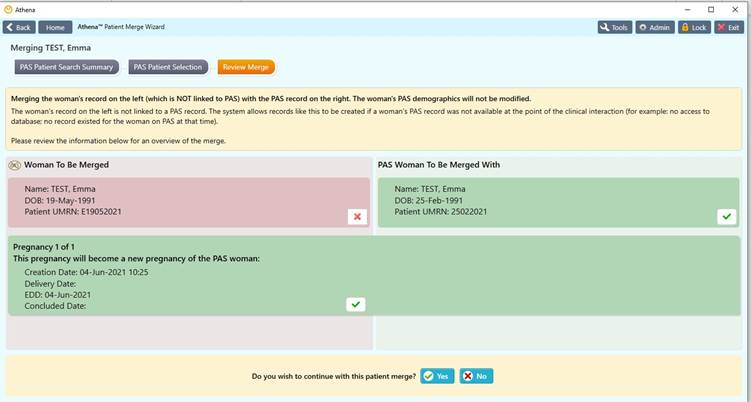Click PAS Woman To Be Merged With heading

[x=439, y=165]
